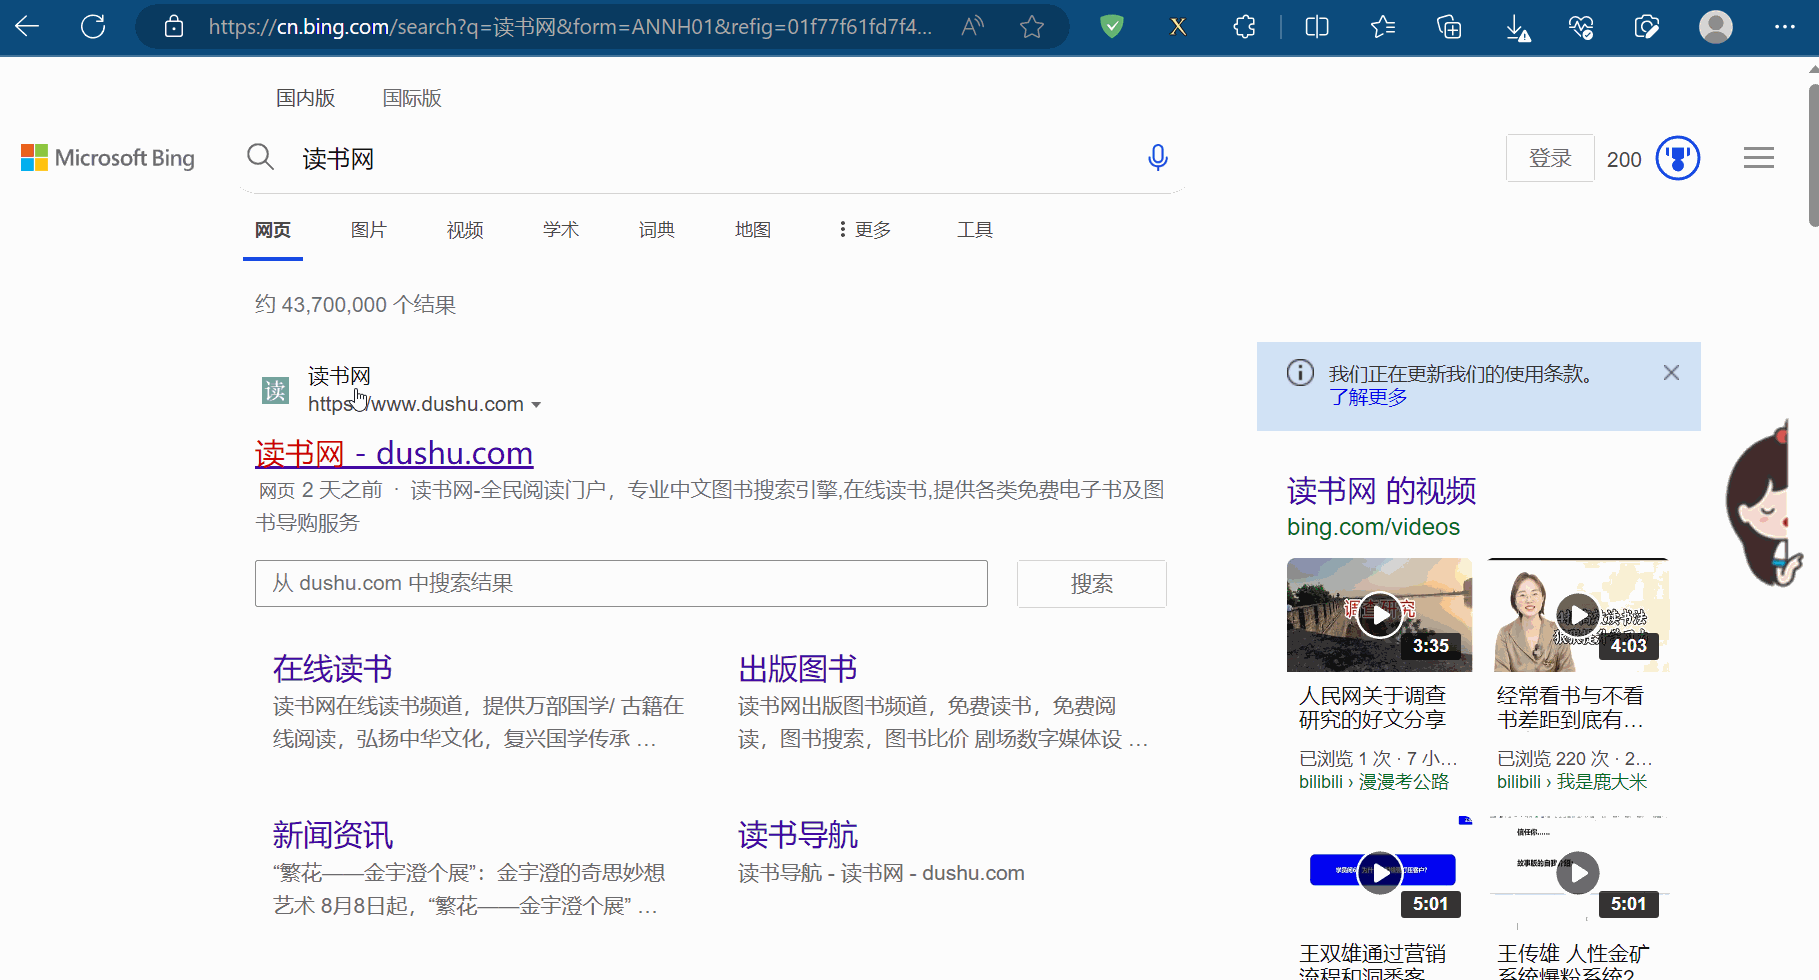View site info via the address bar lock icon
1819x980 pixels.
pyautogui.click(x=174, y=27)
